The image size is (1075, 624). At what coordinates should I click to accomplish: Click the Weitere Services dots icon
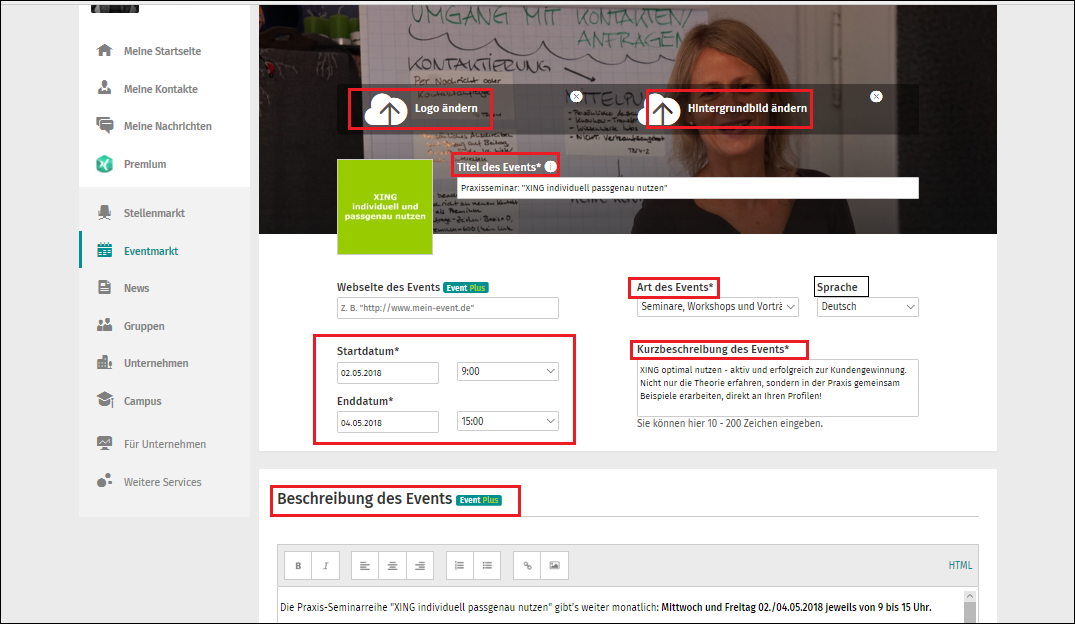tap(104, 481)
